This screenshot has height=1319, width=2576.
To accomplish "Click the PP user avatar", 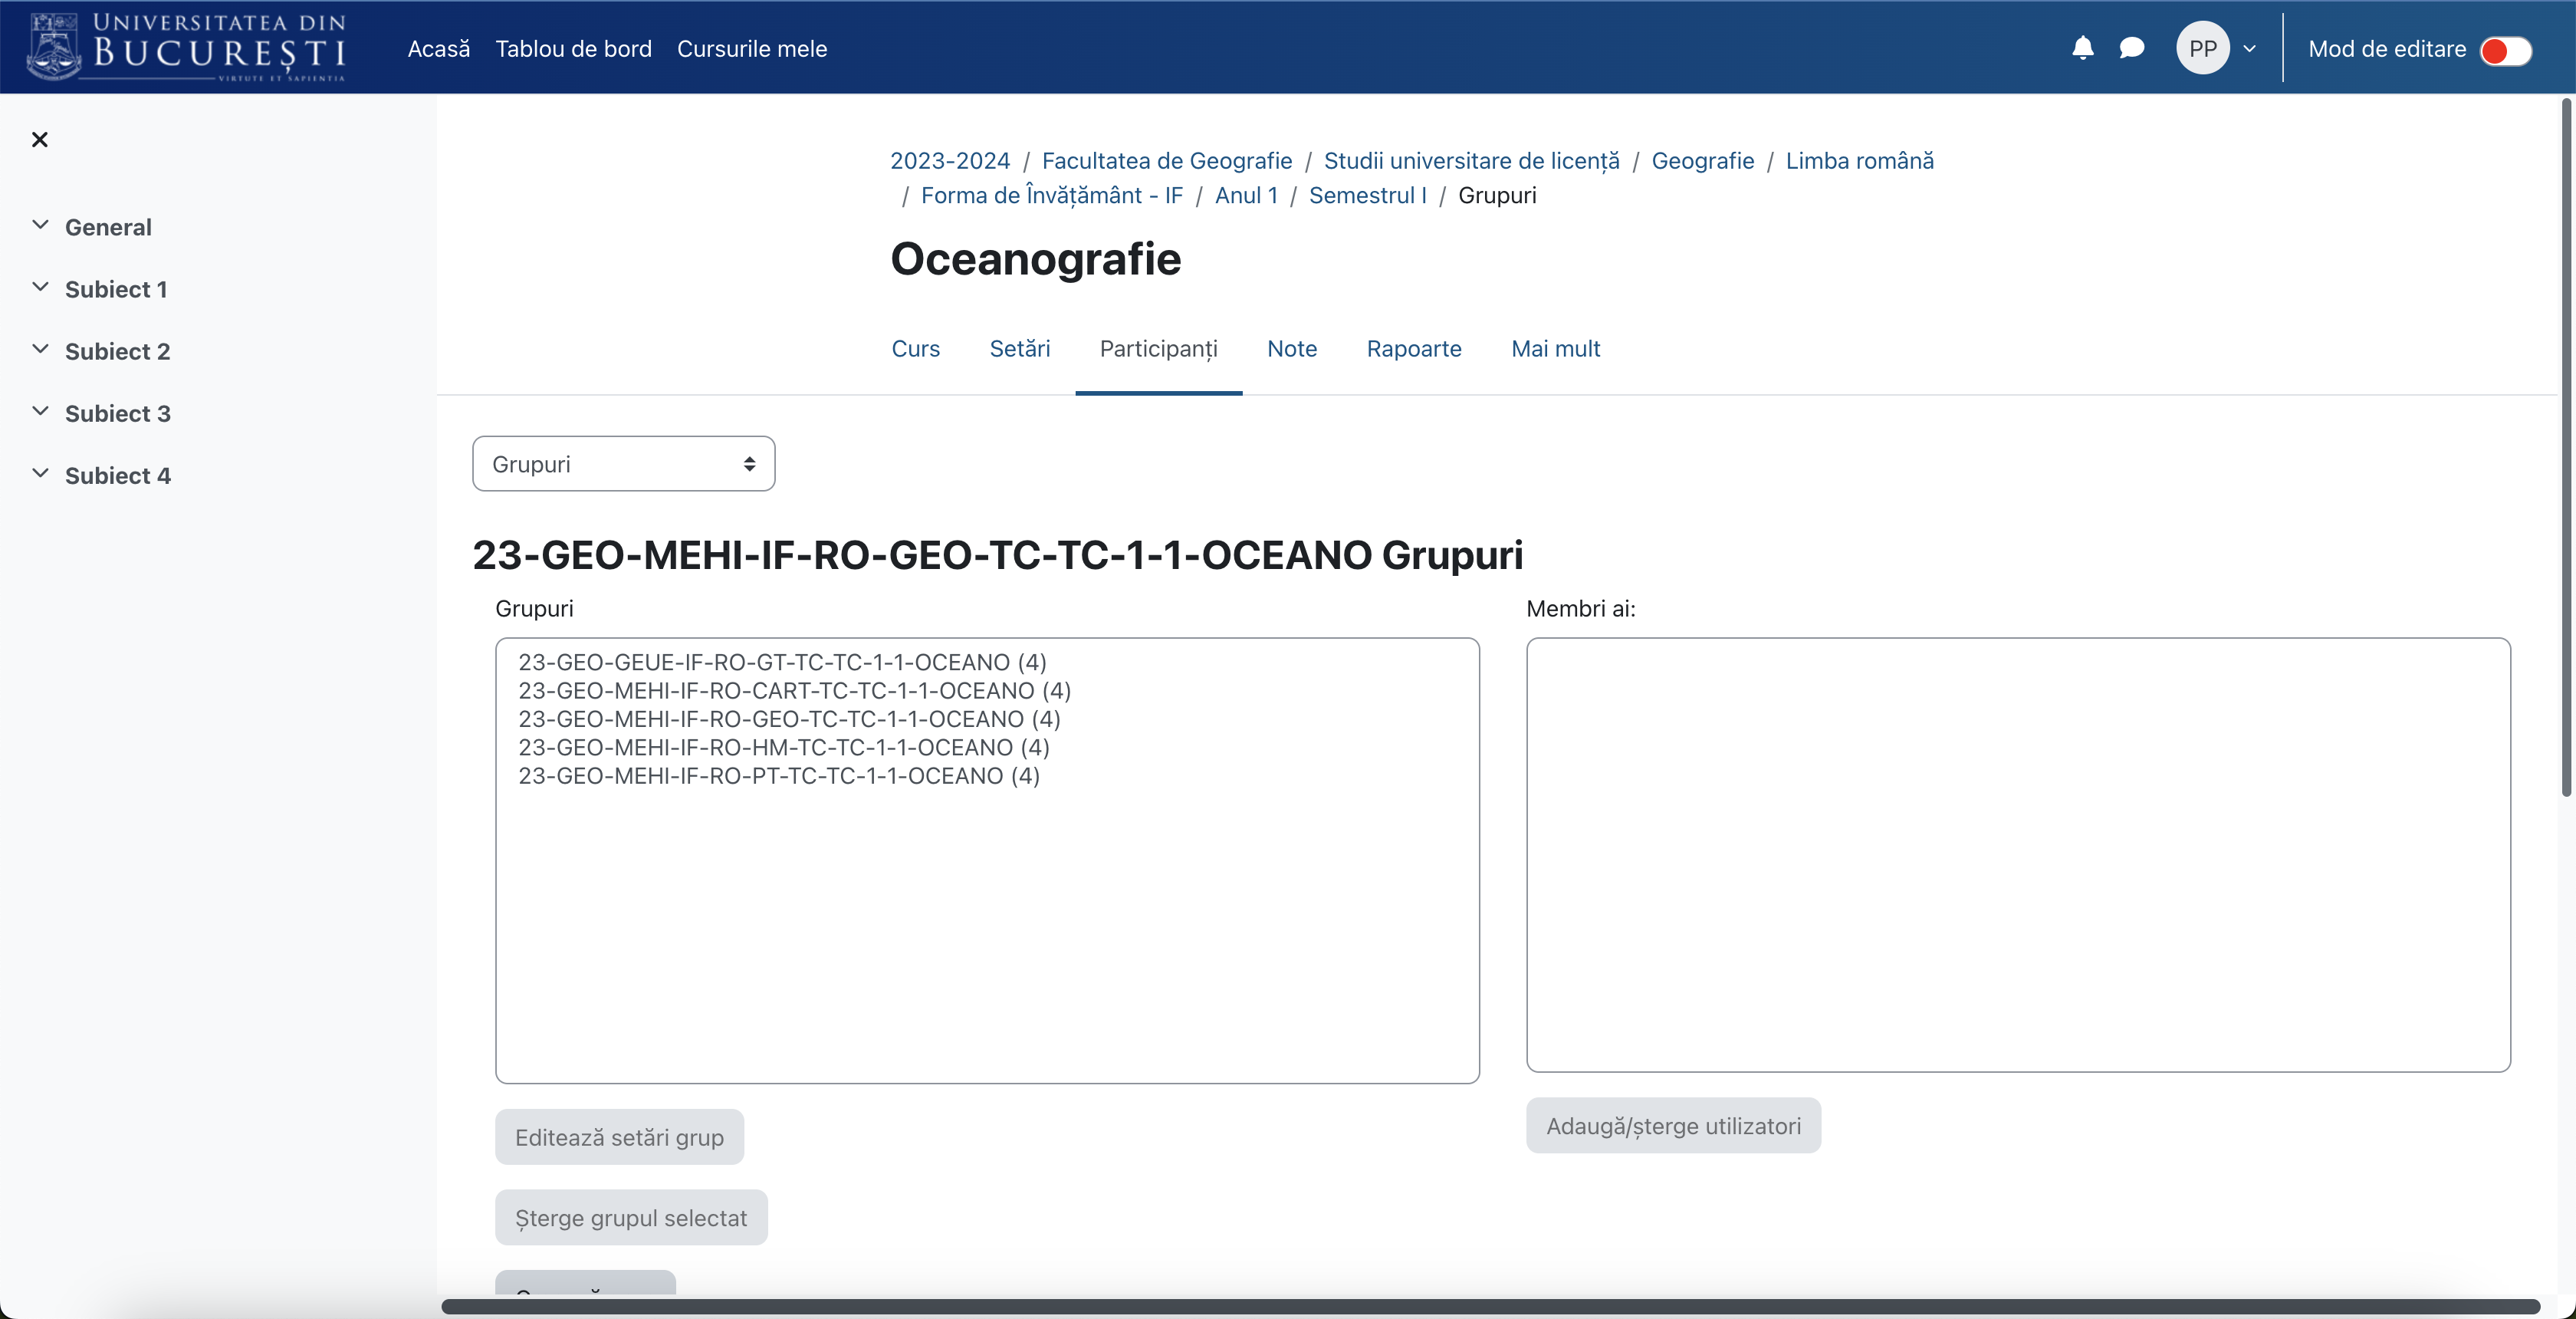I will point(2203,48).
